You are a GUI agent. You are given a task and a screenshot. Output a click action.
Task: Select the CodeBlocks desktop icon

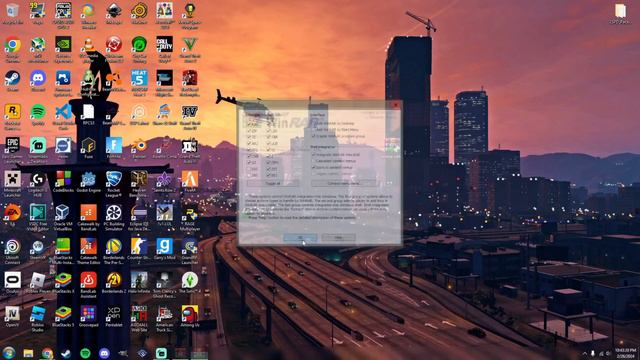tap(63, 182)
